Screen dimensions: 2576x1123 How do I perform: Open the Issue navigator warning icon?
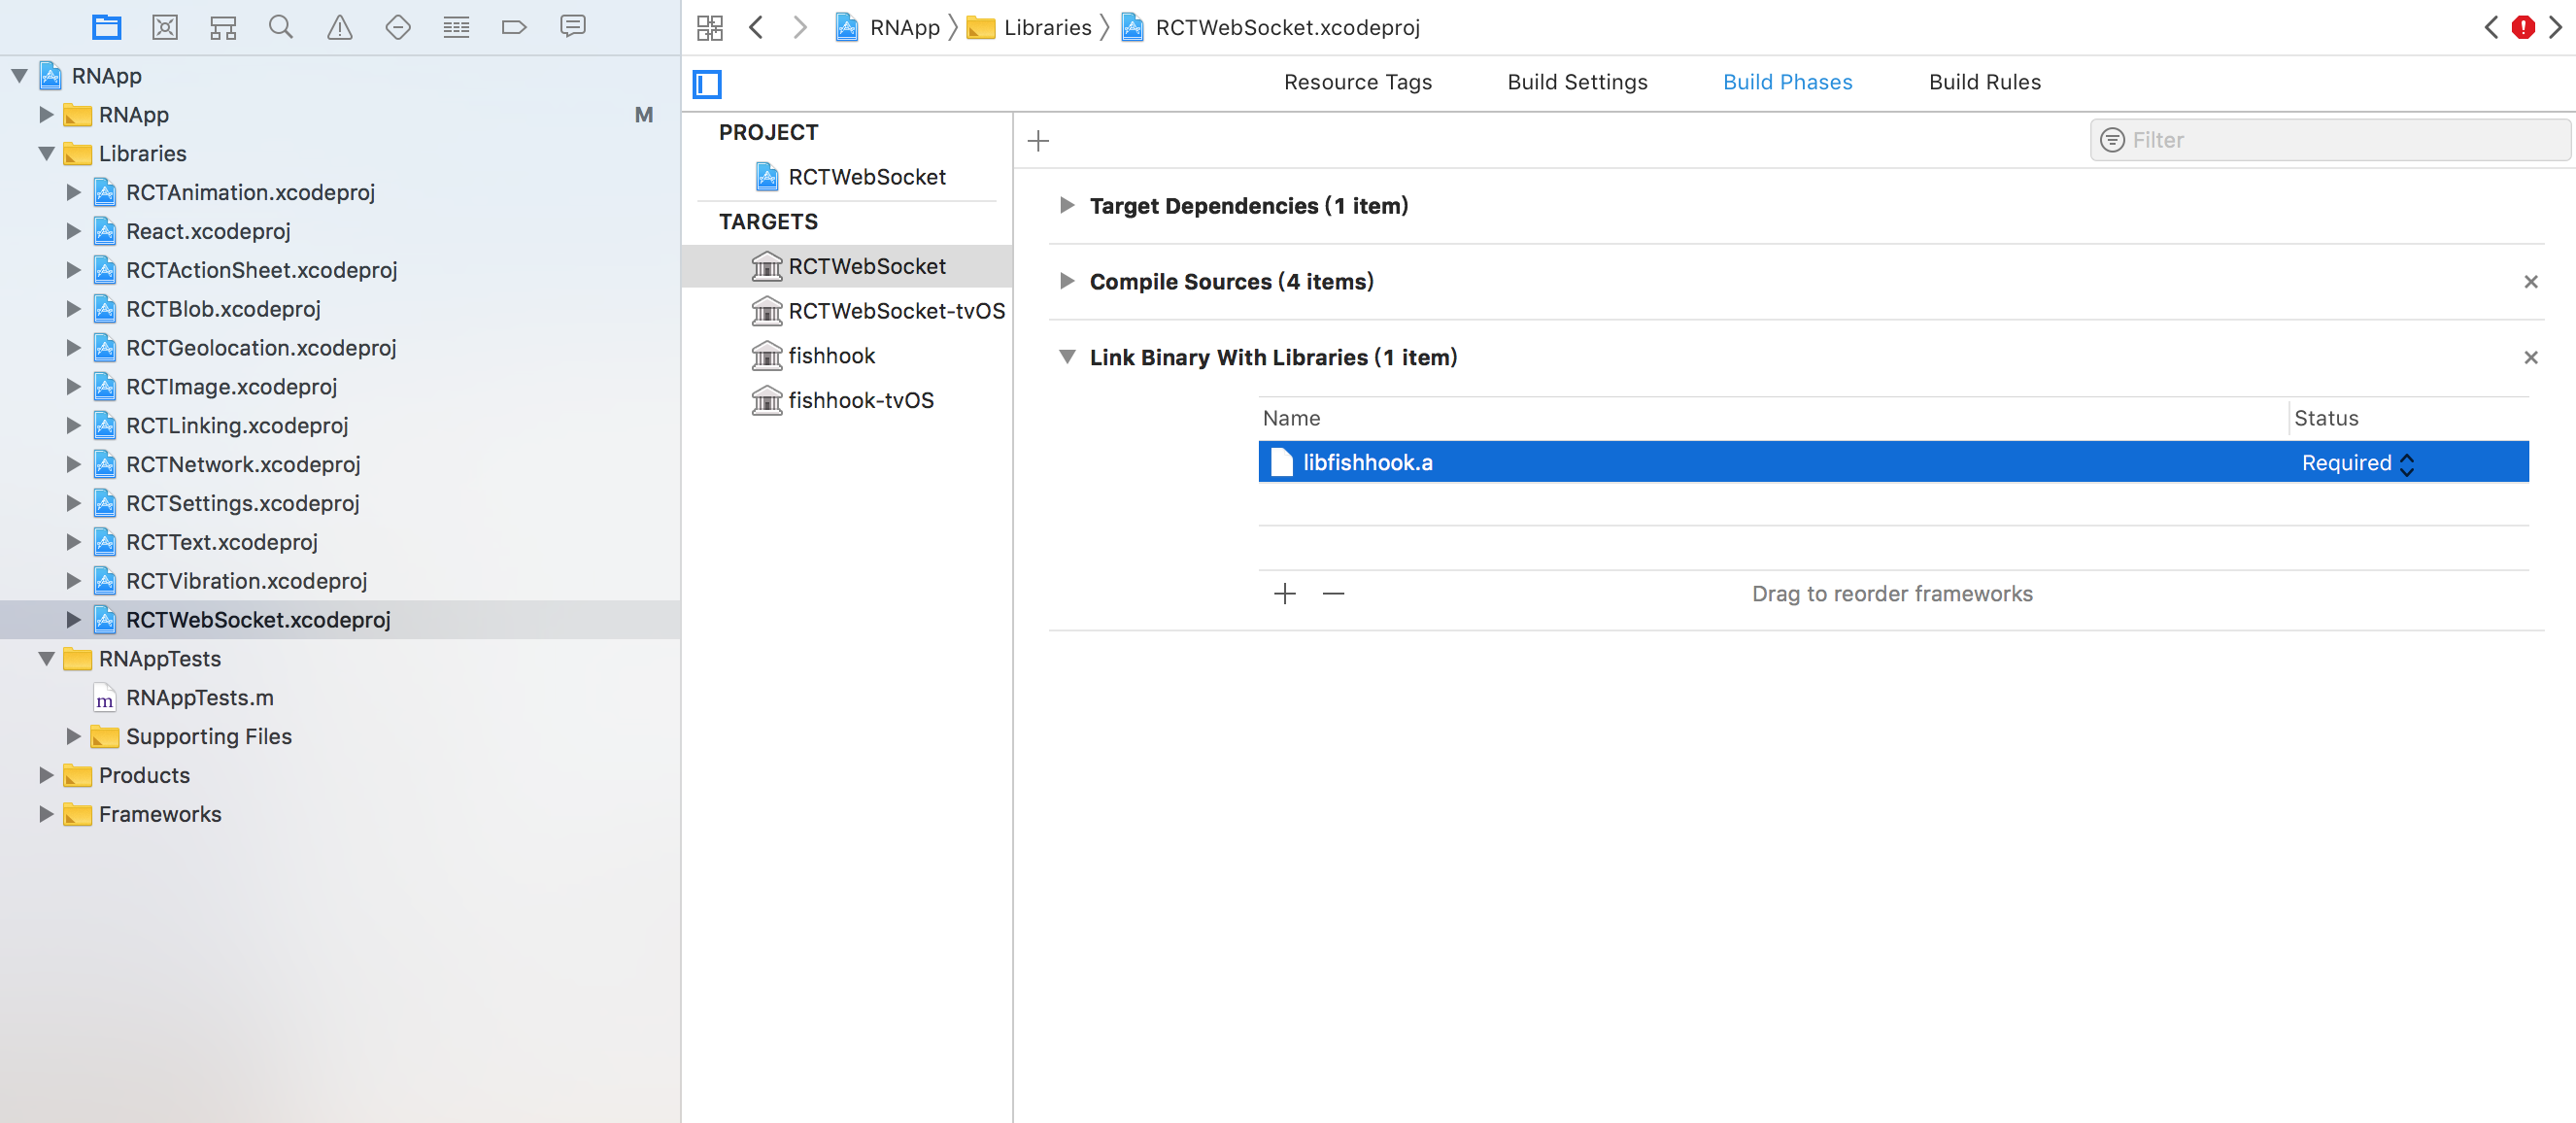pyautogui.click(x=340, y=27)
